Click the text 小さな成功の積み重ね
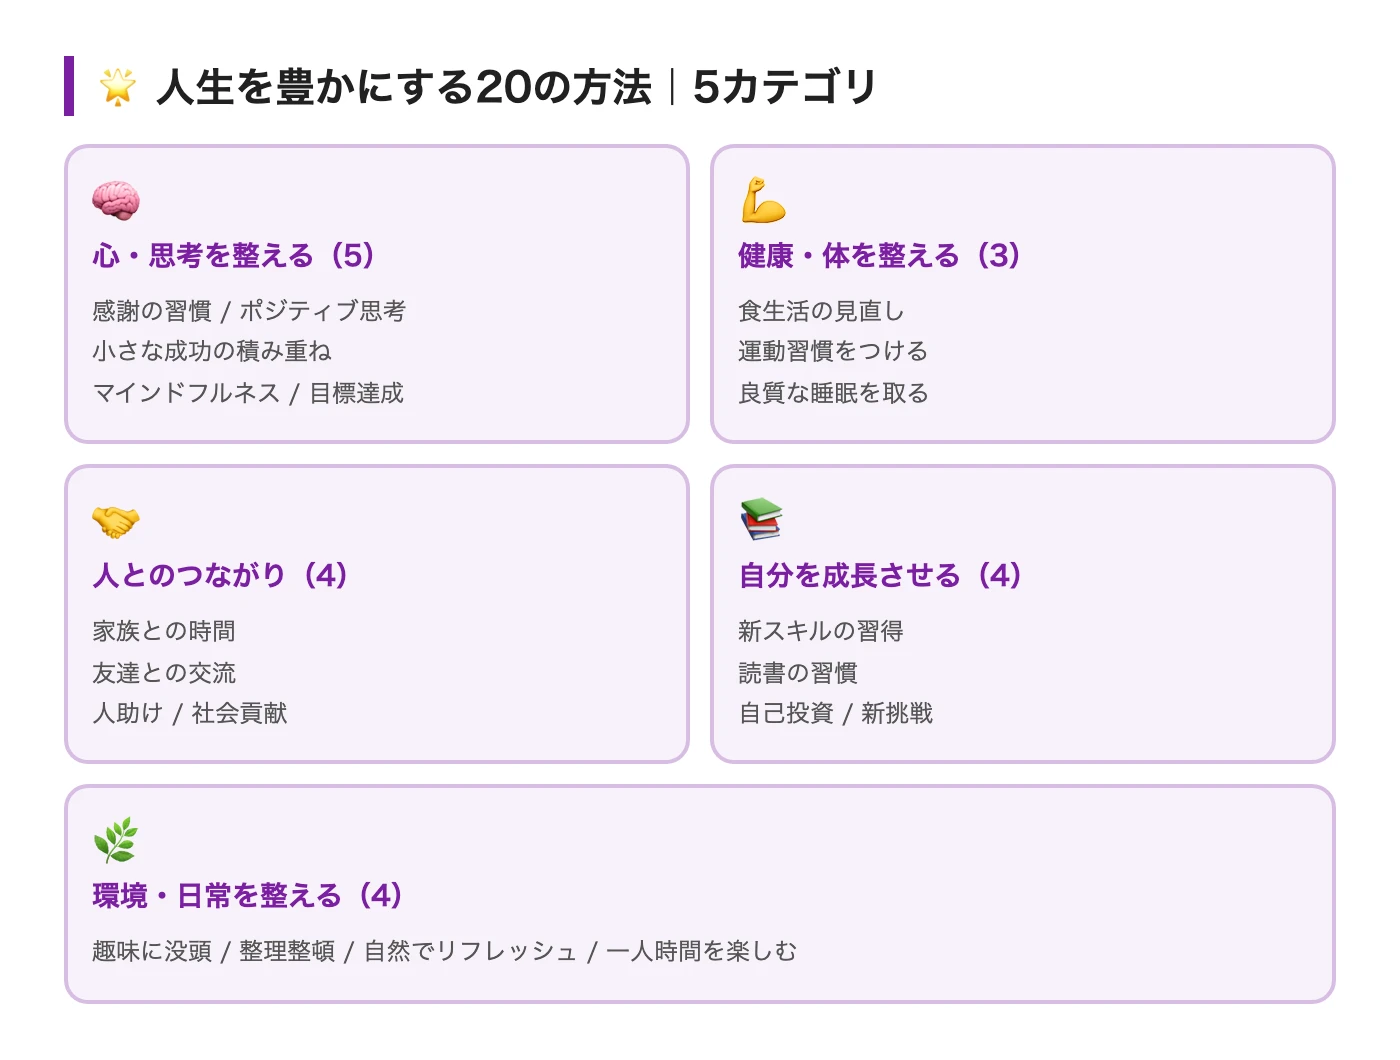 [212, 352]
